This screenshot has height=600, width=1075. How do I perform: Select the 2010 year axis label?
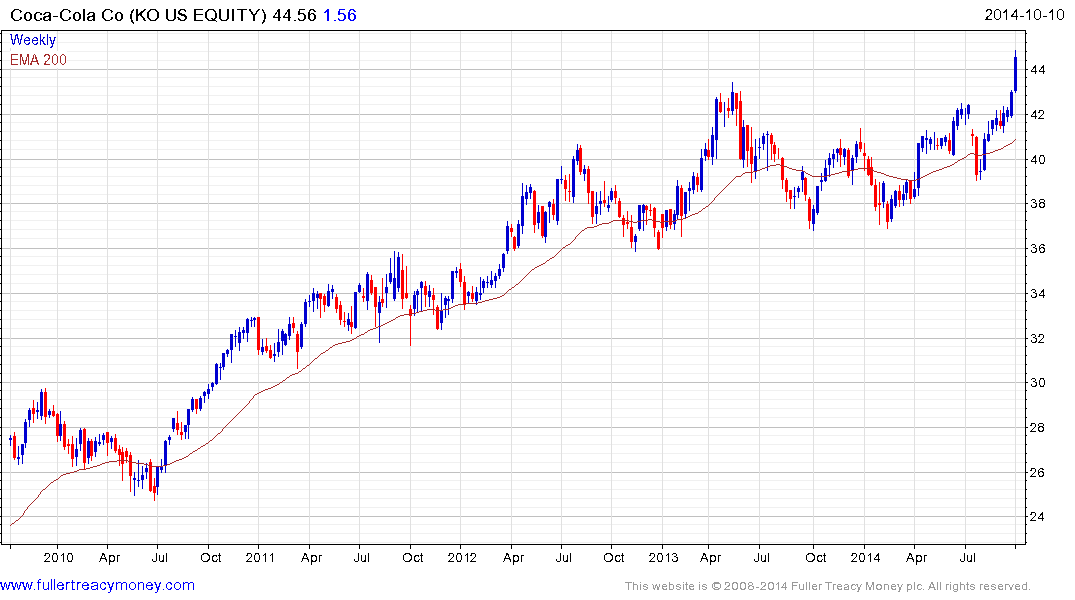click(59, 558)
